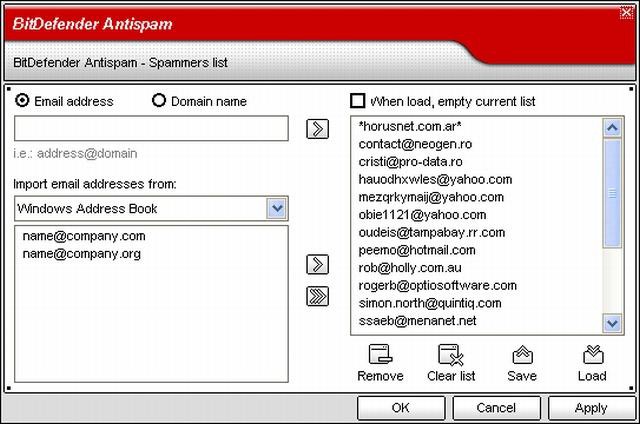Select the Email address radio button
Image resolution: width=640 pixels, height=424 pixels.
pos(23,101)
